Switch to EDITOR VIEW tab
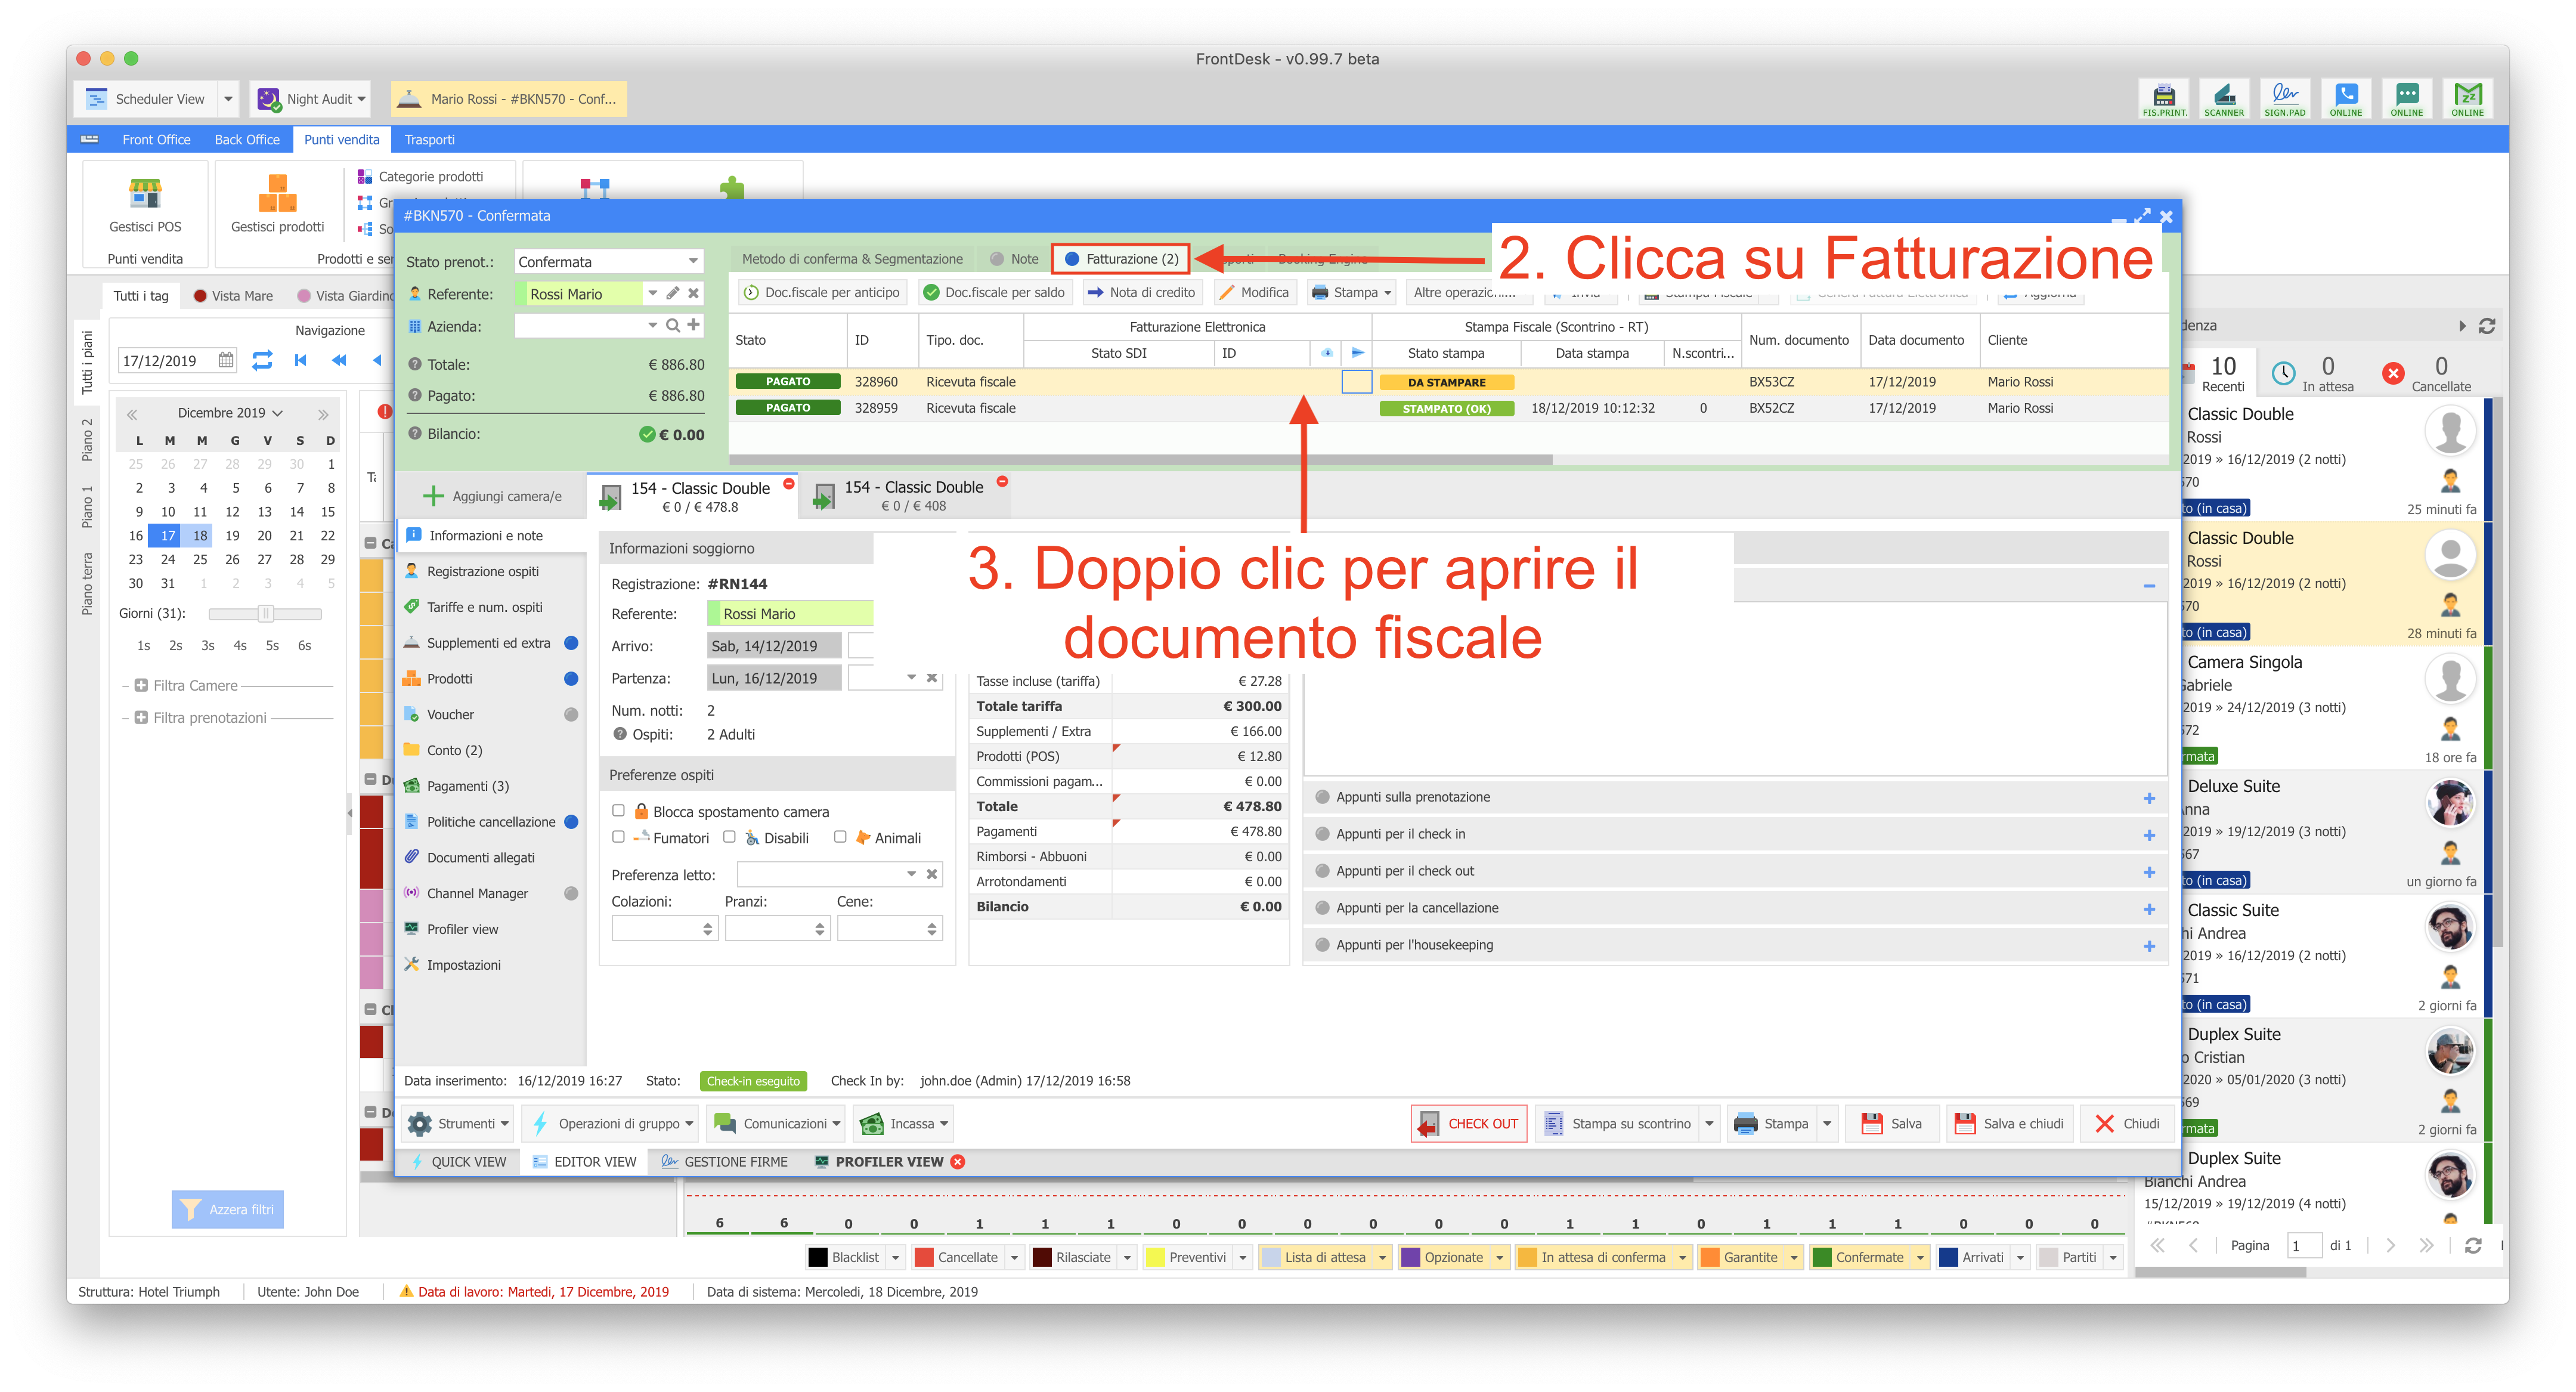The height and width of the screenshot is (1392, 2576). (x=584, y=1161)
